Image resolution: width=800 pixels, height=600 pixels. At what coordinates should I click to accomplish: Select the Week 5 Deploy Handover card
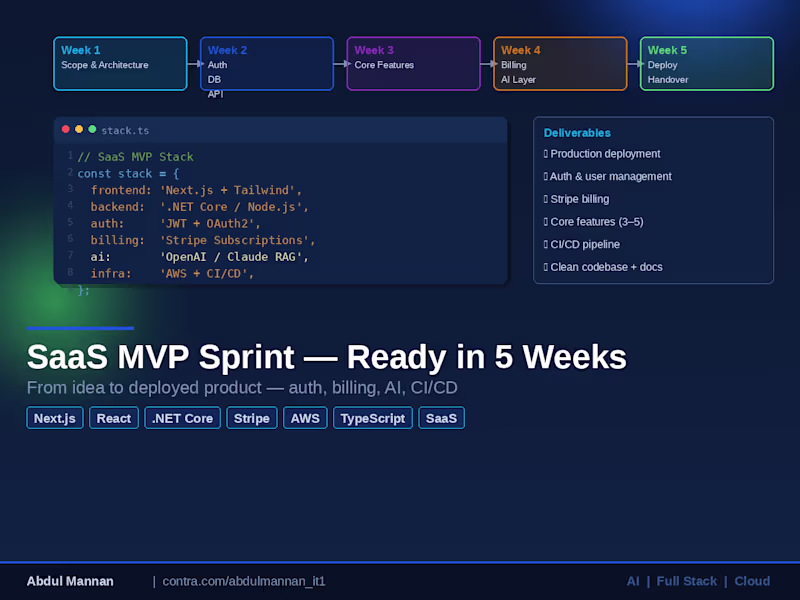pyautogui.click(x=707, y=64)
